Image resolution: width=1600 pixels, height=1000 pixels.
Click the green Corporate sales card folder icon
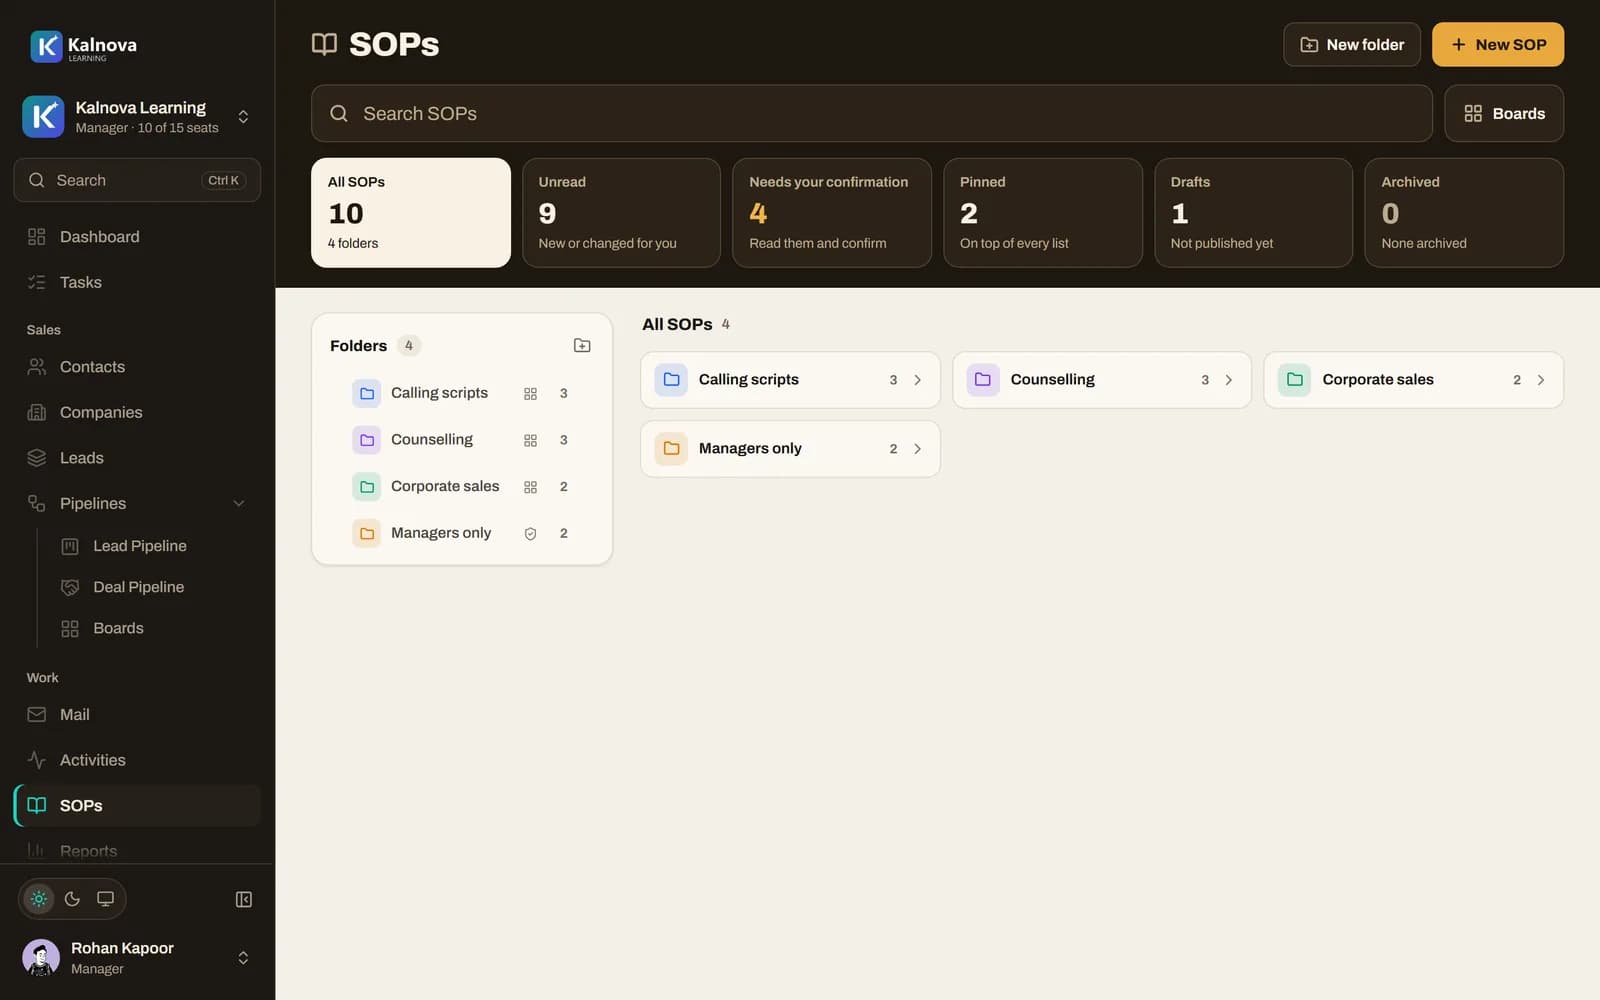pyautogui.click(x=1294, y=380)
